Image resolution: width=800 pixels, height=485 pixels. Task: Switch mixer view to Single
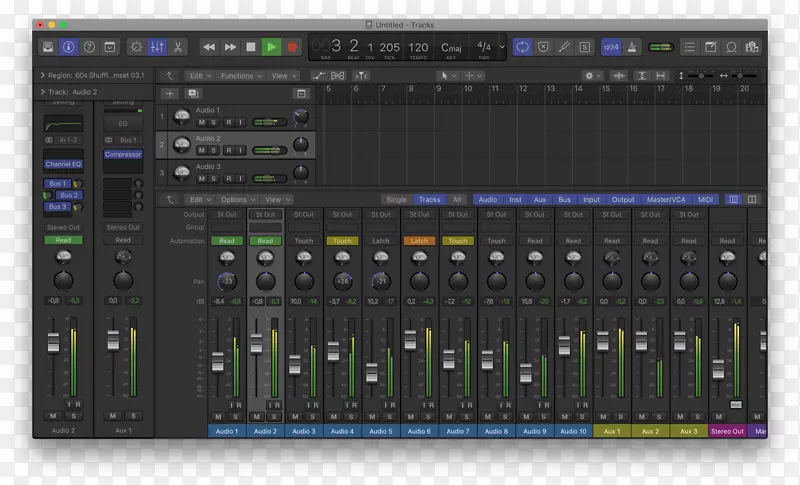point(397,199)
